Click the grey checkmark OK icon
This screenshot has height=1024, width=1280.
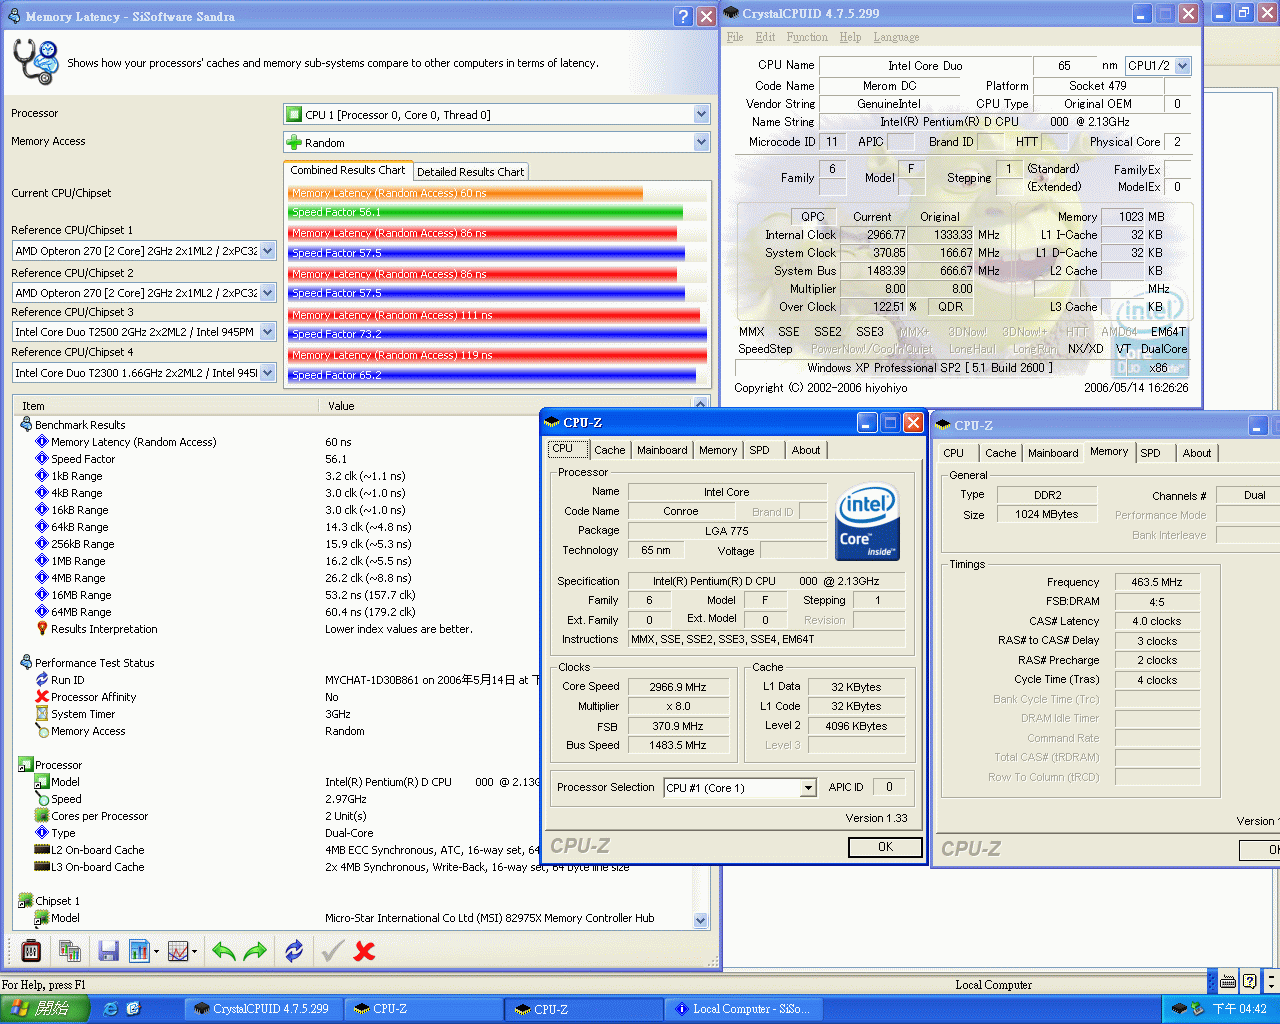click(333, 951)
